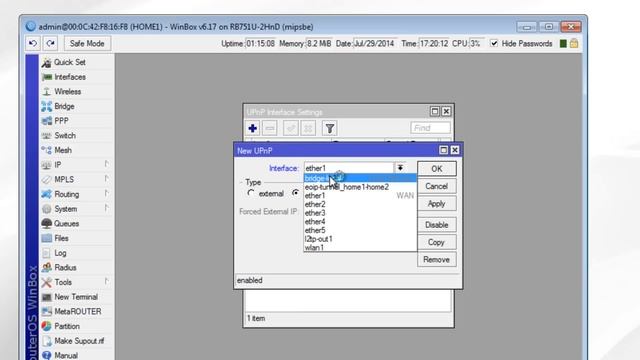Click the PPP icon in the sidebar

coord(47,121)
